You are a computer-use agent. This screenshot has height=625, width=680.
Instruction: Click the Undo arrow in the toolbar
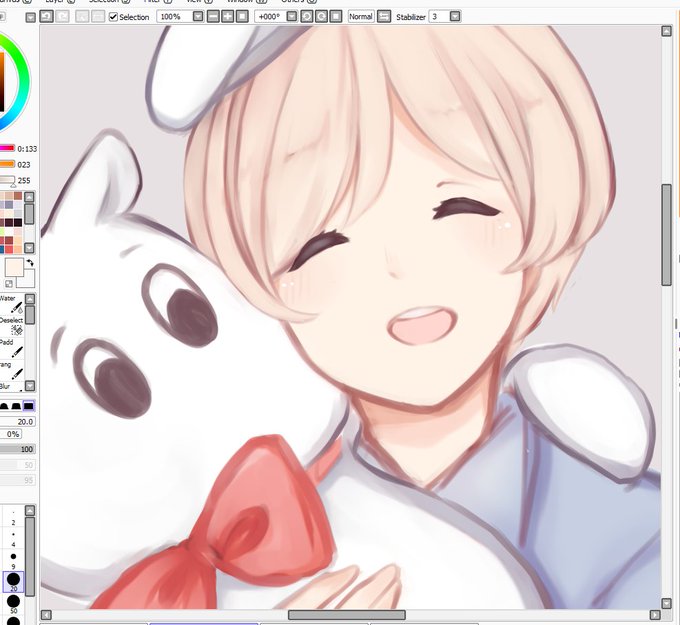coord(46,16)
